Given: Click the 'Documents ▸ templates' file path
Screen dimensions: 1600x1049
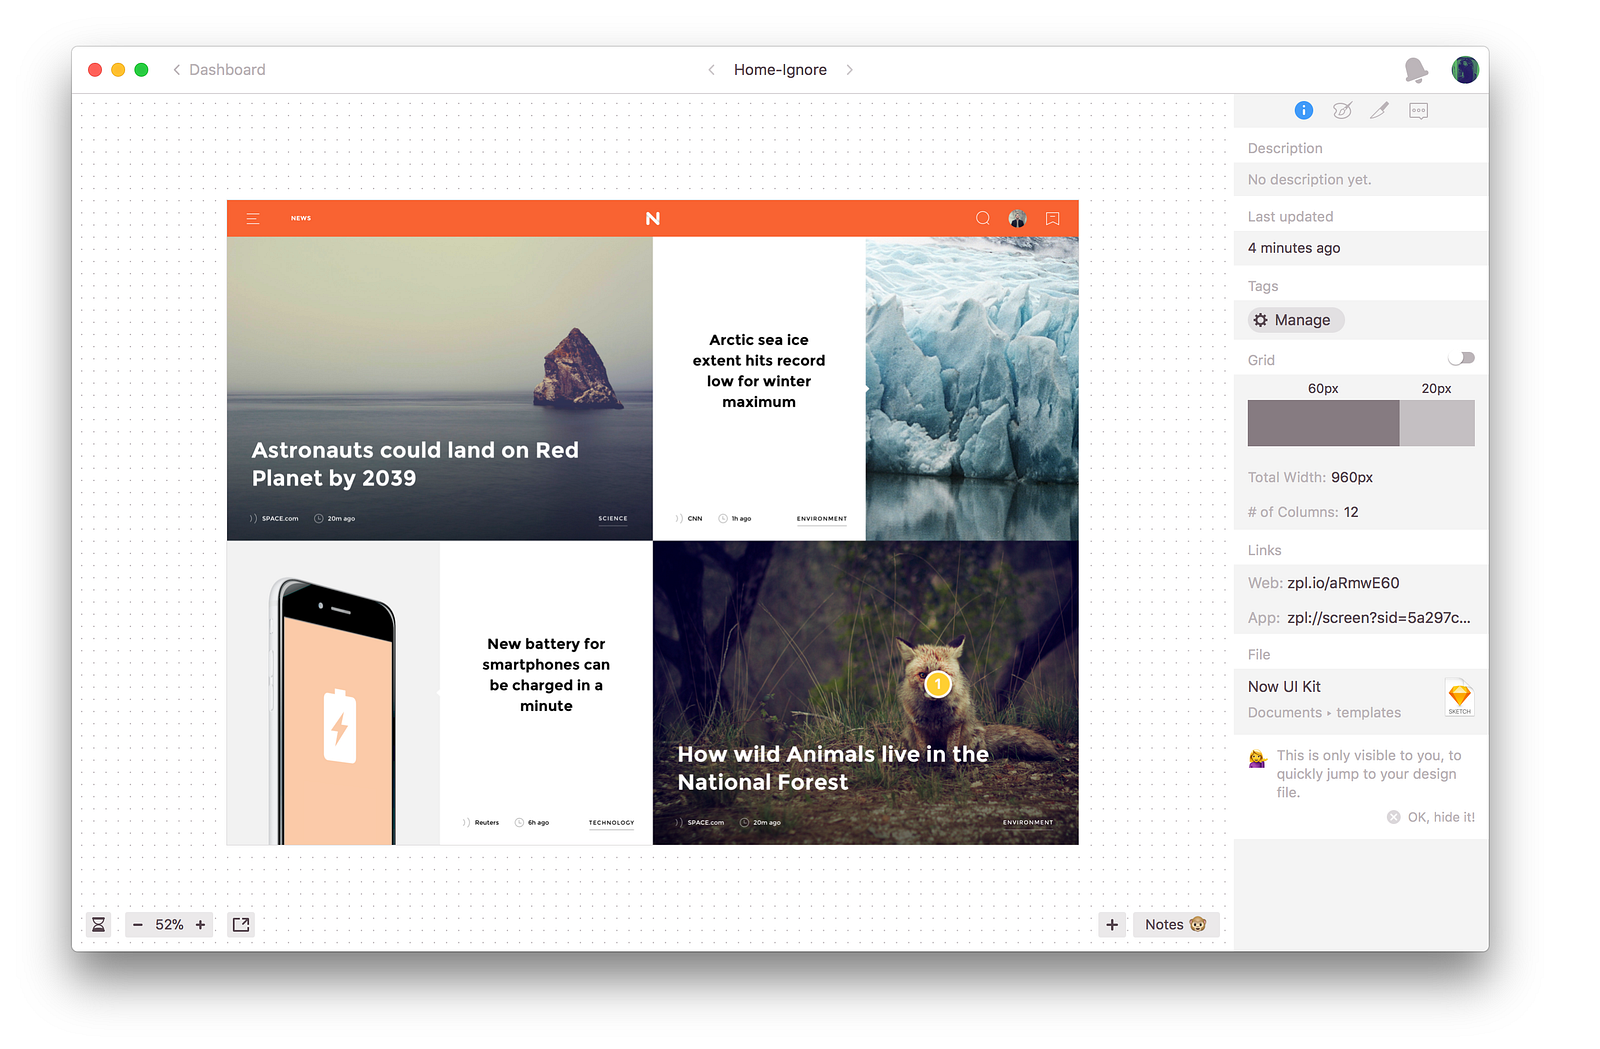Looking at the screenshot, I should (1324, 713).
